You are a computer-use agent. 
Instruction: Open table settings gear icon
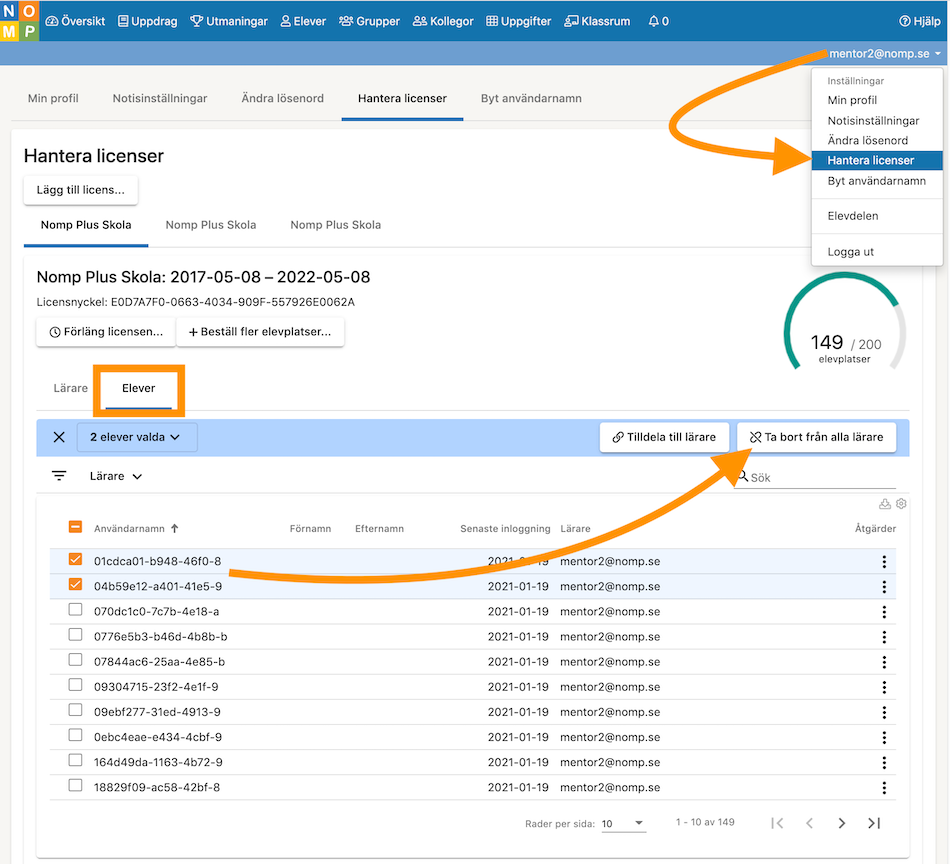[x=901, y=503]
